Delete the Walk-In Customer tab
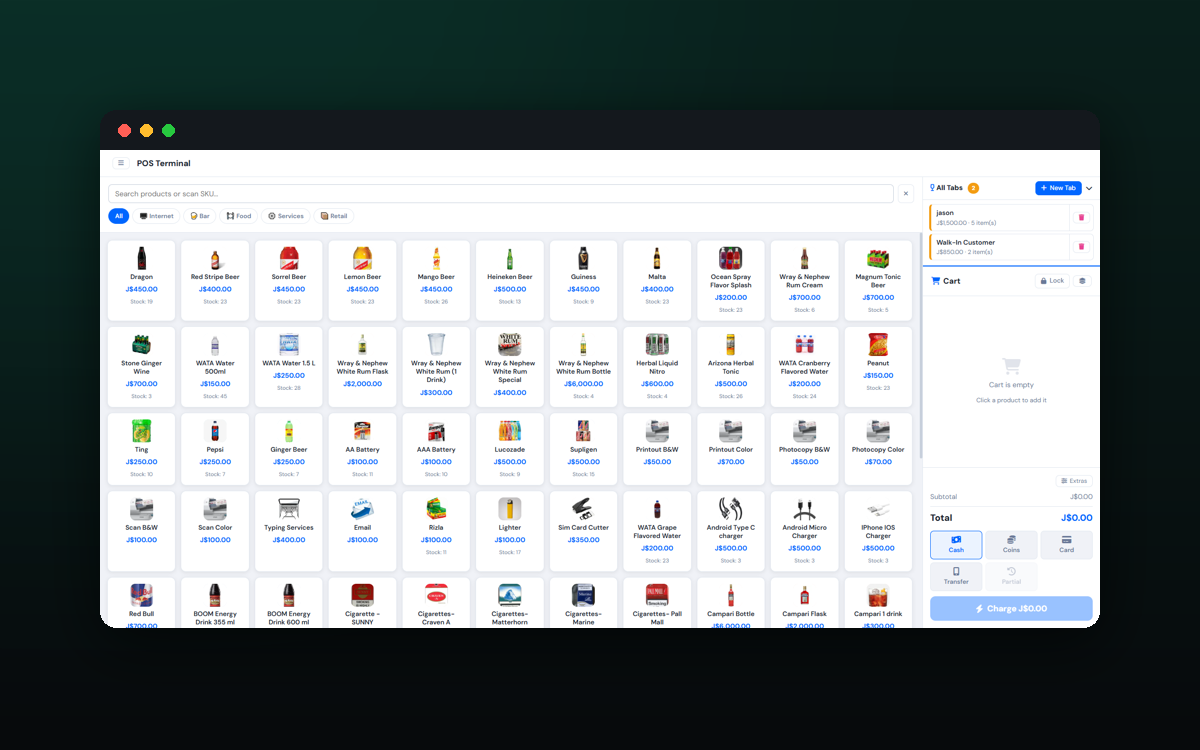The width and height of the screenshot is (1200, 750). [x=1081, y=246]
